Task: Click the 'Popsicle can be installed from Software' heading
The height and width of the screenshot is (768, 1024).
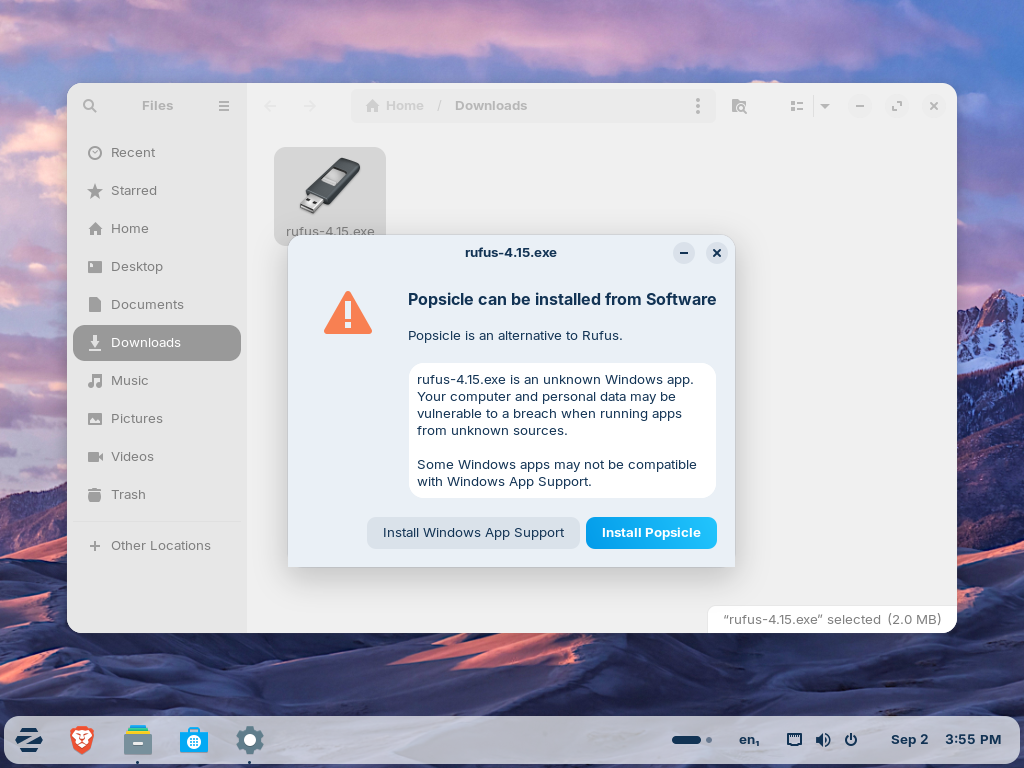Action: pyautogui.click(x=562, y=300)
